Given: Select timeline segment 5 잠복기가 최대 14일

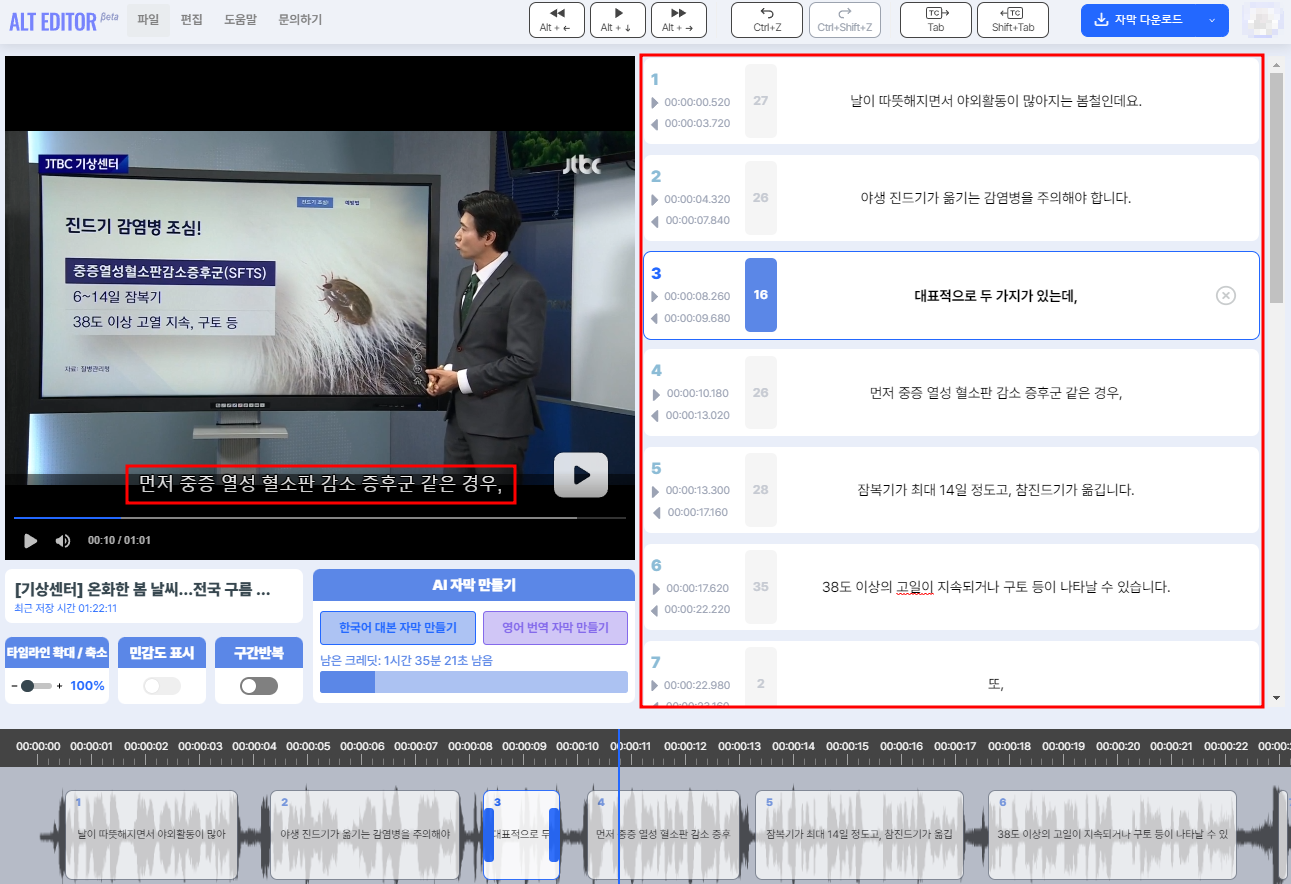Looking at the screenshot, I should (x=859, y=834).
